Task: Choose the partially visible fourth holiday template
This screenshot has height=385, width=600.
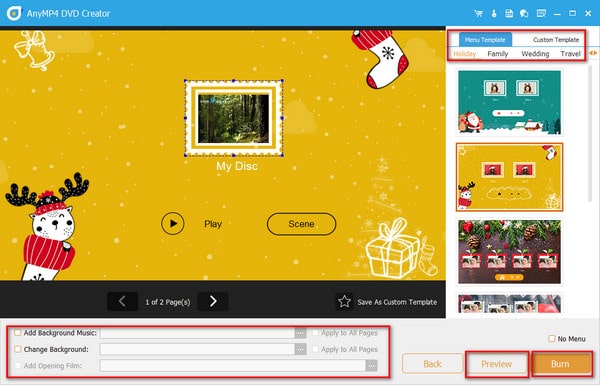Action: [x=509, y=303]
